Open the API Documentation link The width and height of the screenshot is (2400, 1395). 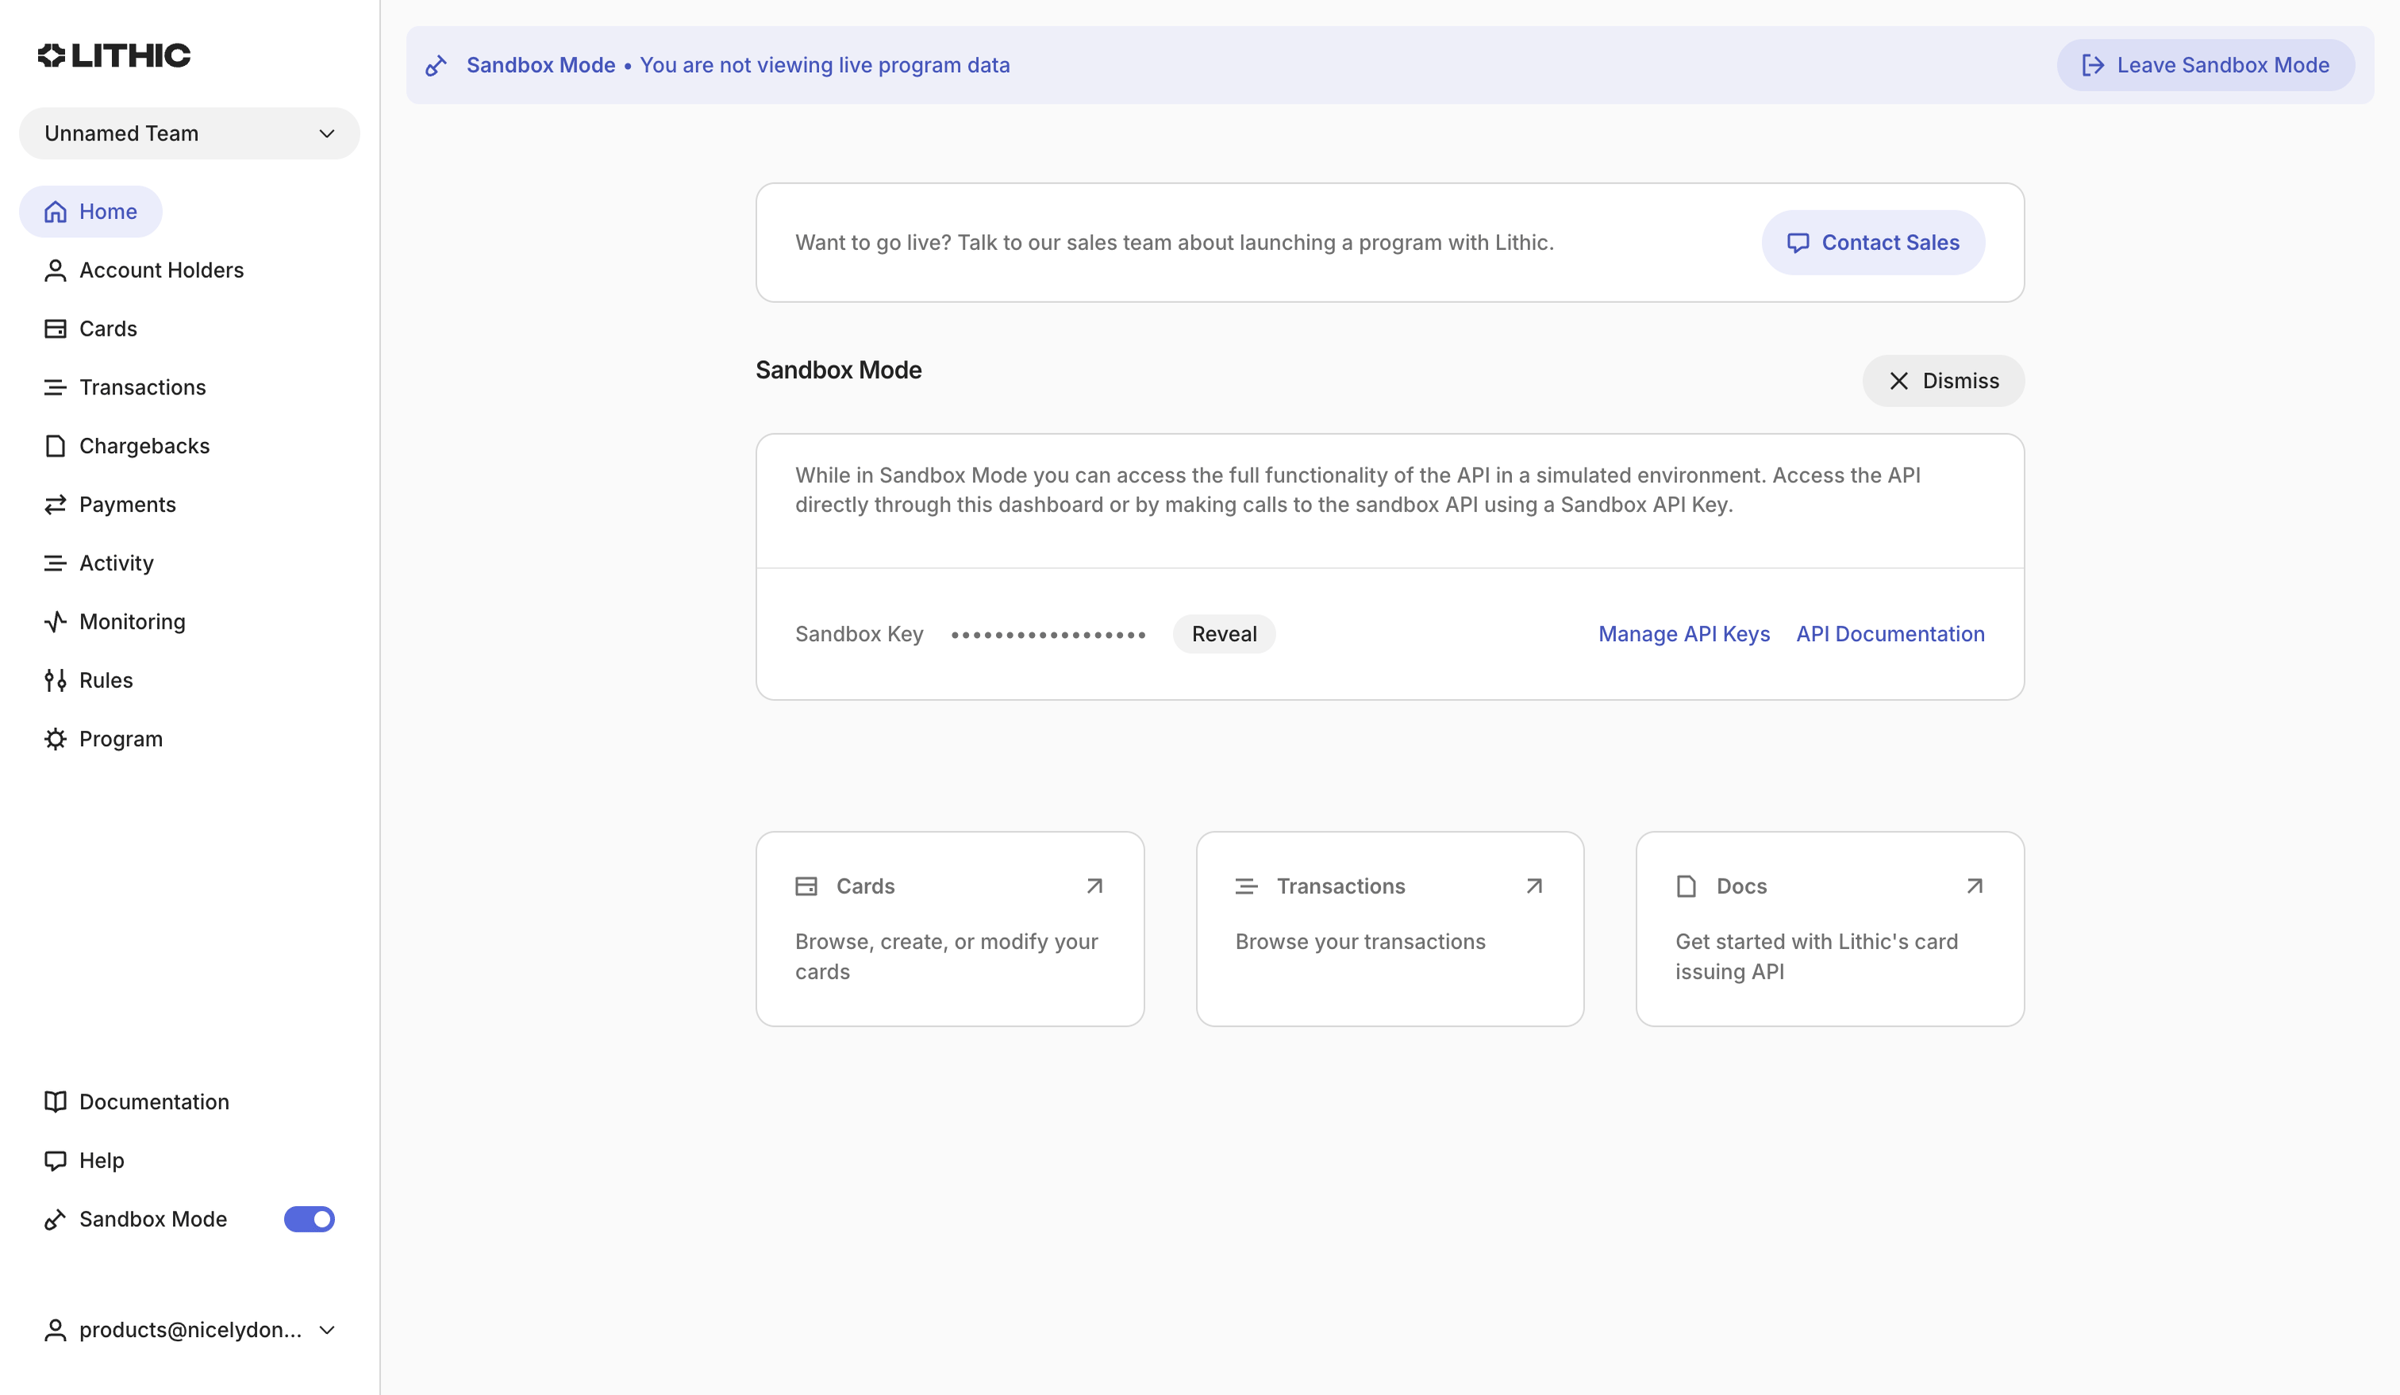[x=1890, y=634]
